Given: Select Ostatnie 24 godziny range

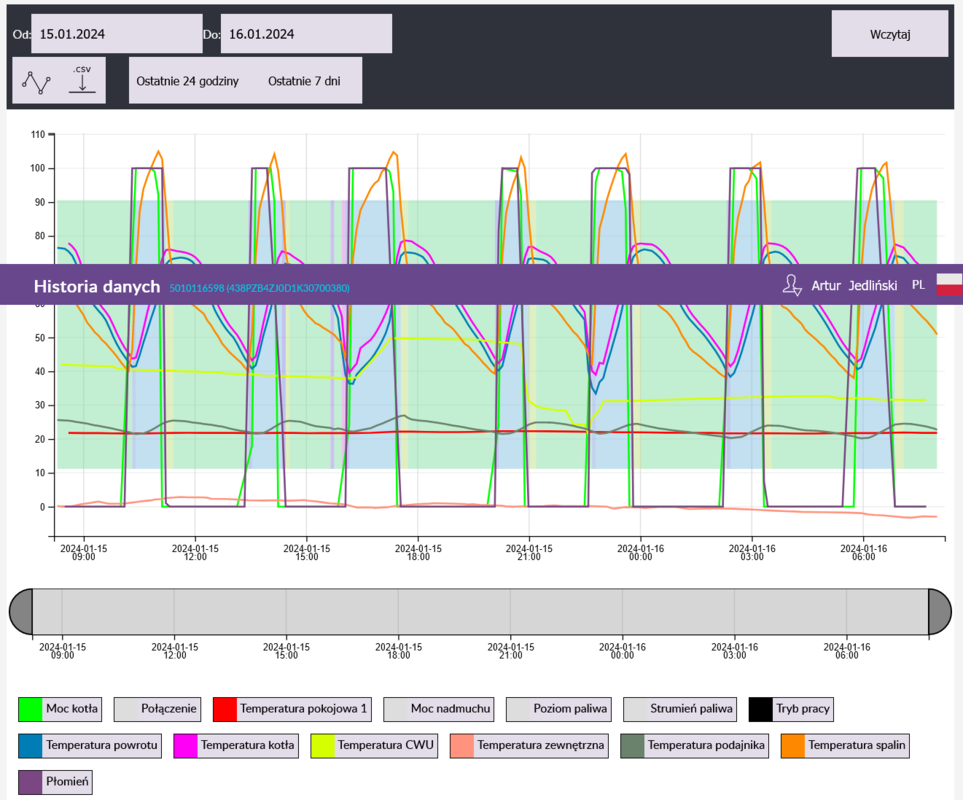Looking at the screenshot, I should [x=187, y=81].
